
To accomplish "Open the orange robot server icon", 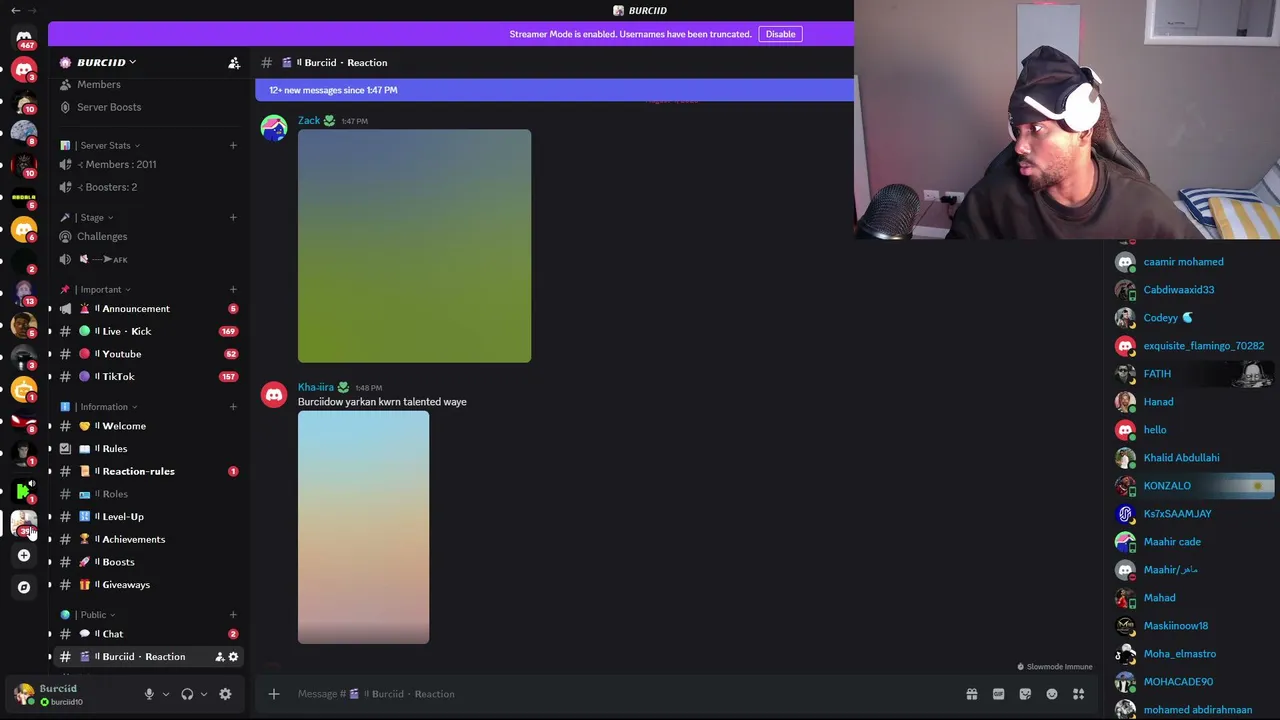I will coord(24,390).
